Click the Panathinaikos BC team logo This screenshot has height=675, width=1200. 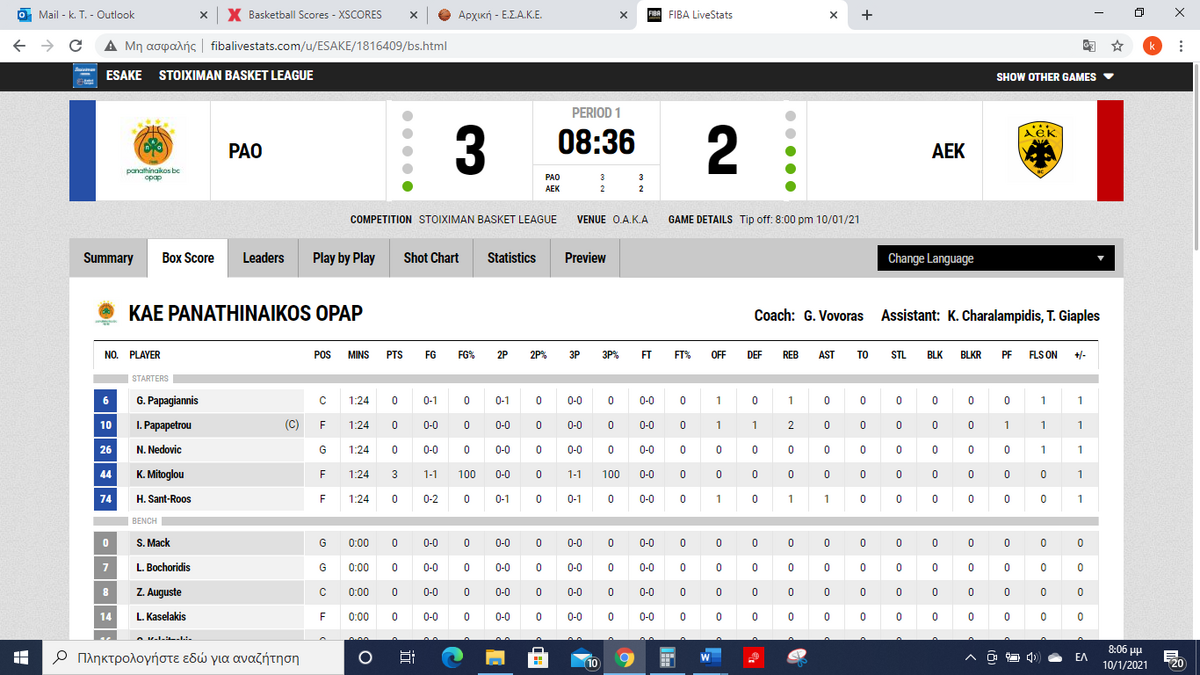tap(153, 150)
